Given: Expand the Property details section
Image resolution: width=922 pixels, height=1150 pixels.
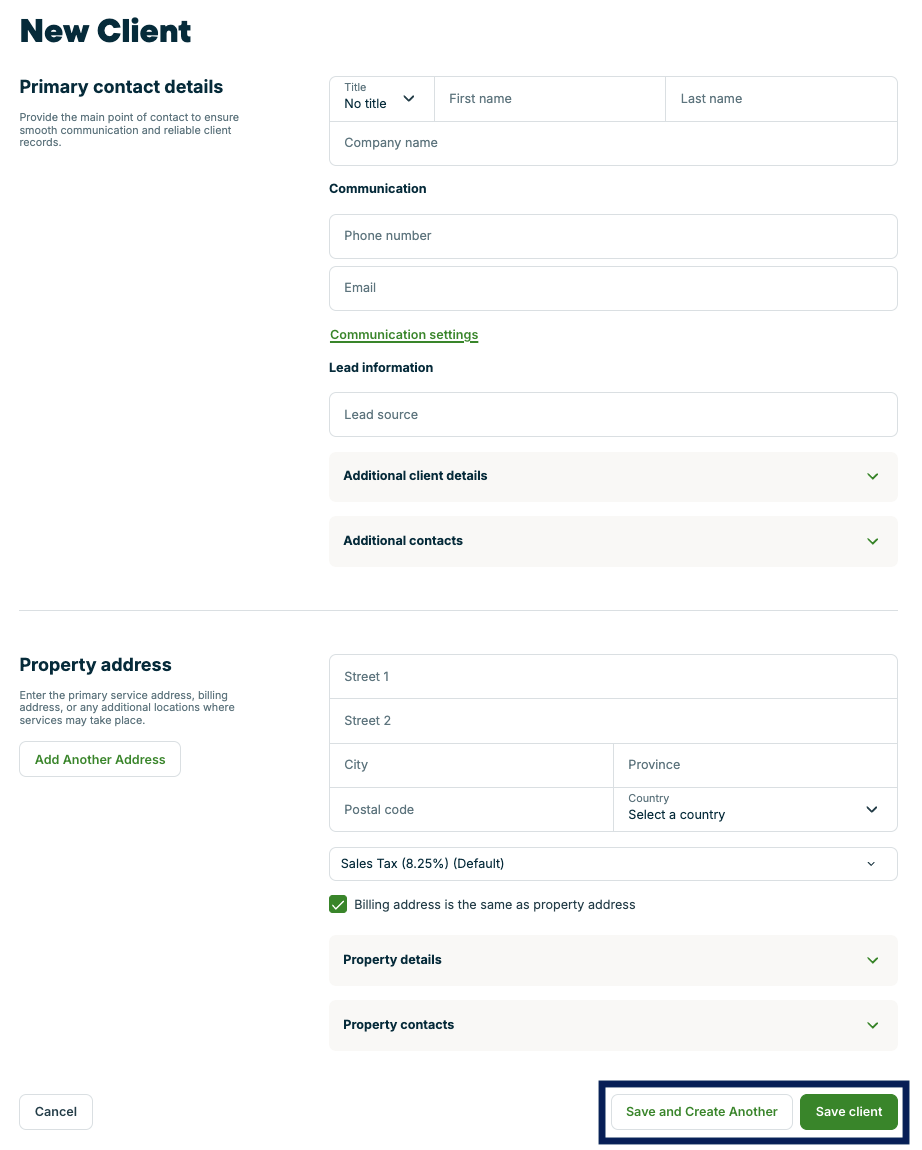Looking at the screenshot, I should tap(612, 960).
